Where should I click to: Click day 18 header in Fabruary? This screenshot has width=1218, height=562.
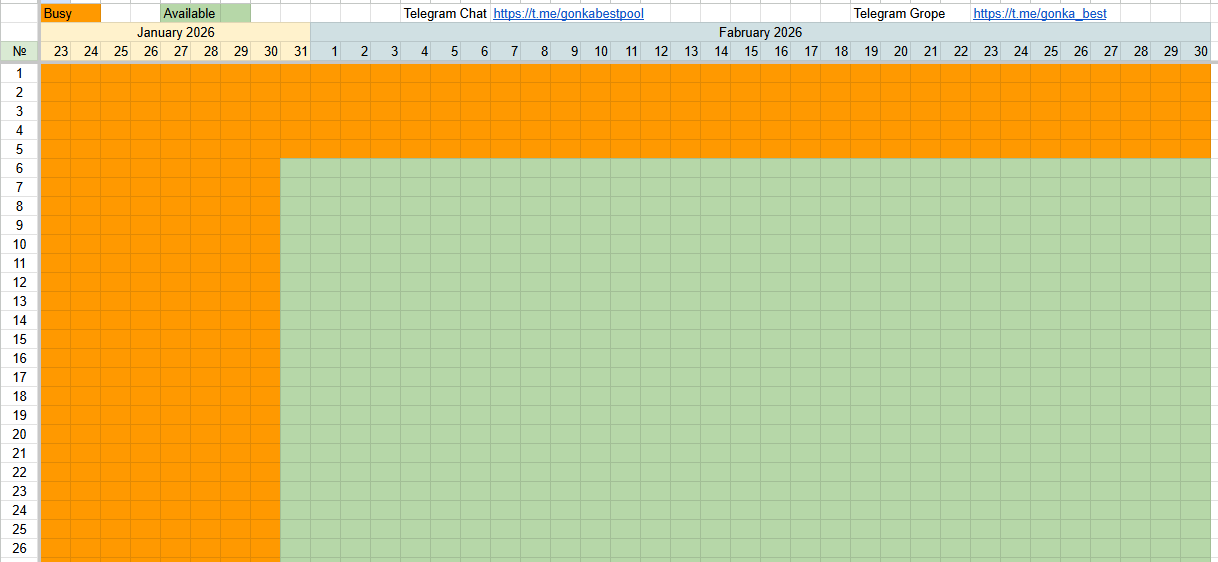pos(841,51)
